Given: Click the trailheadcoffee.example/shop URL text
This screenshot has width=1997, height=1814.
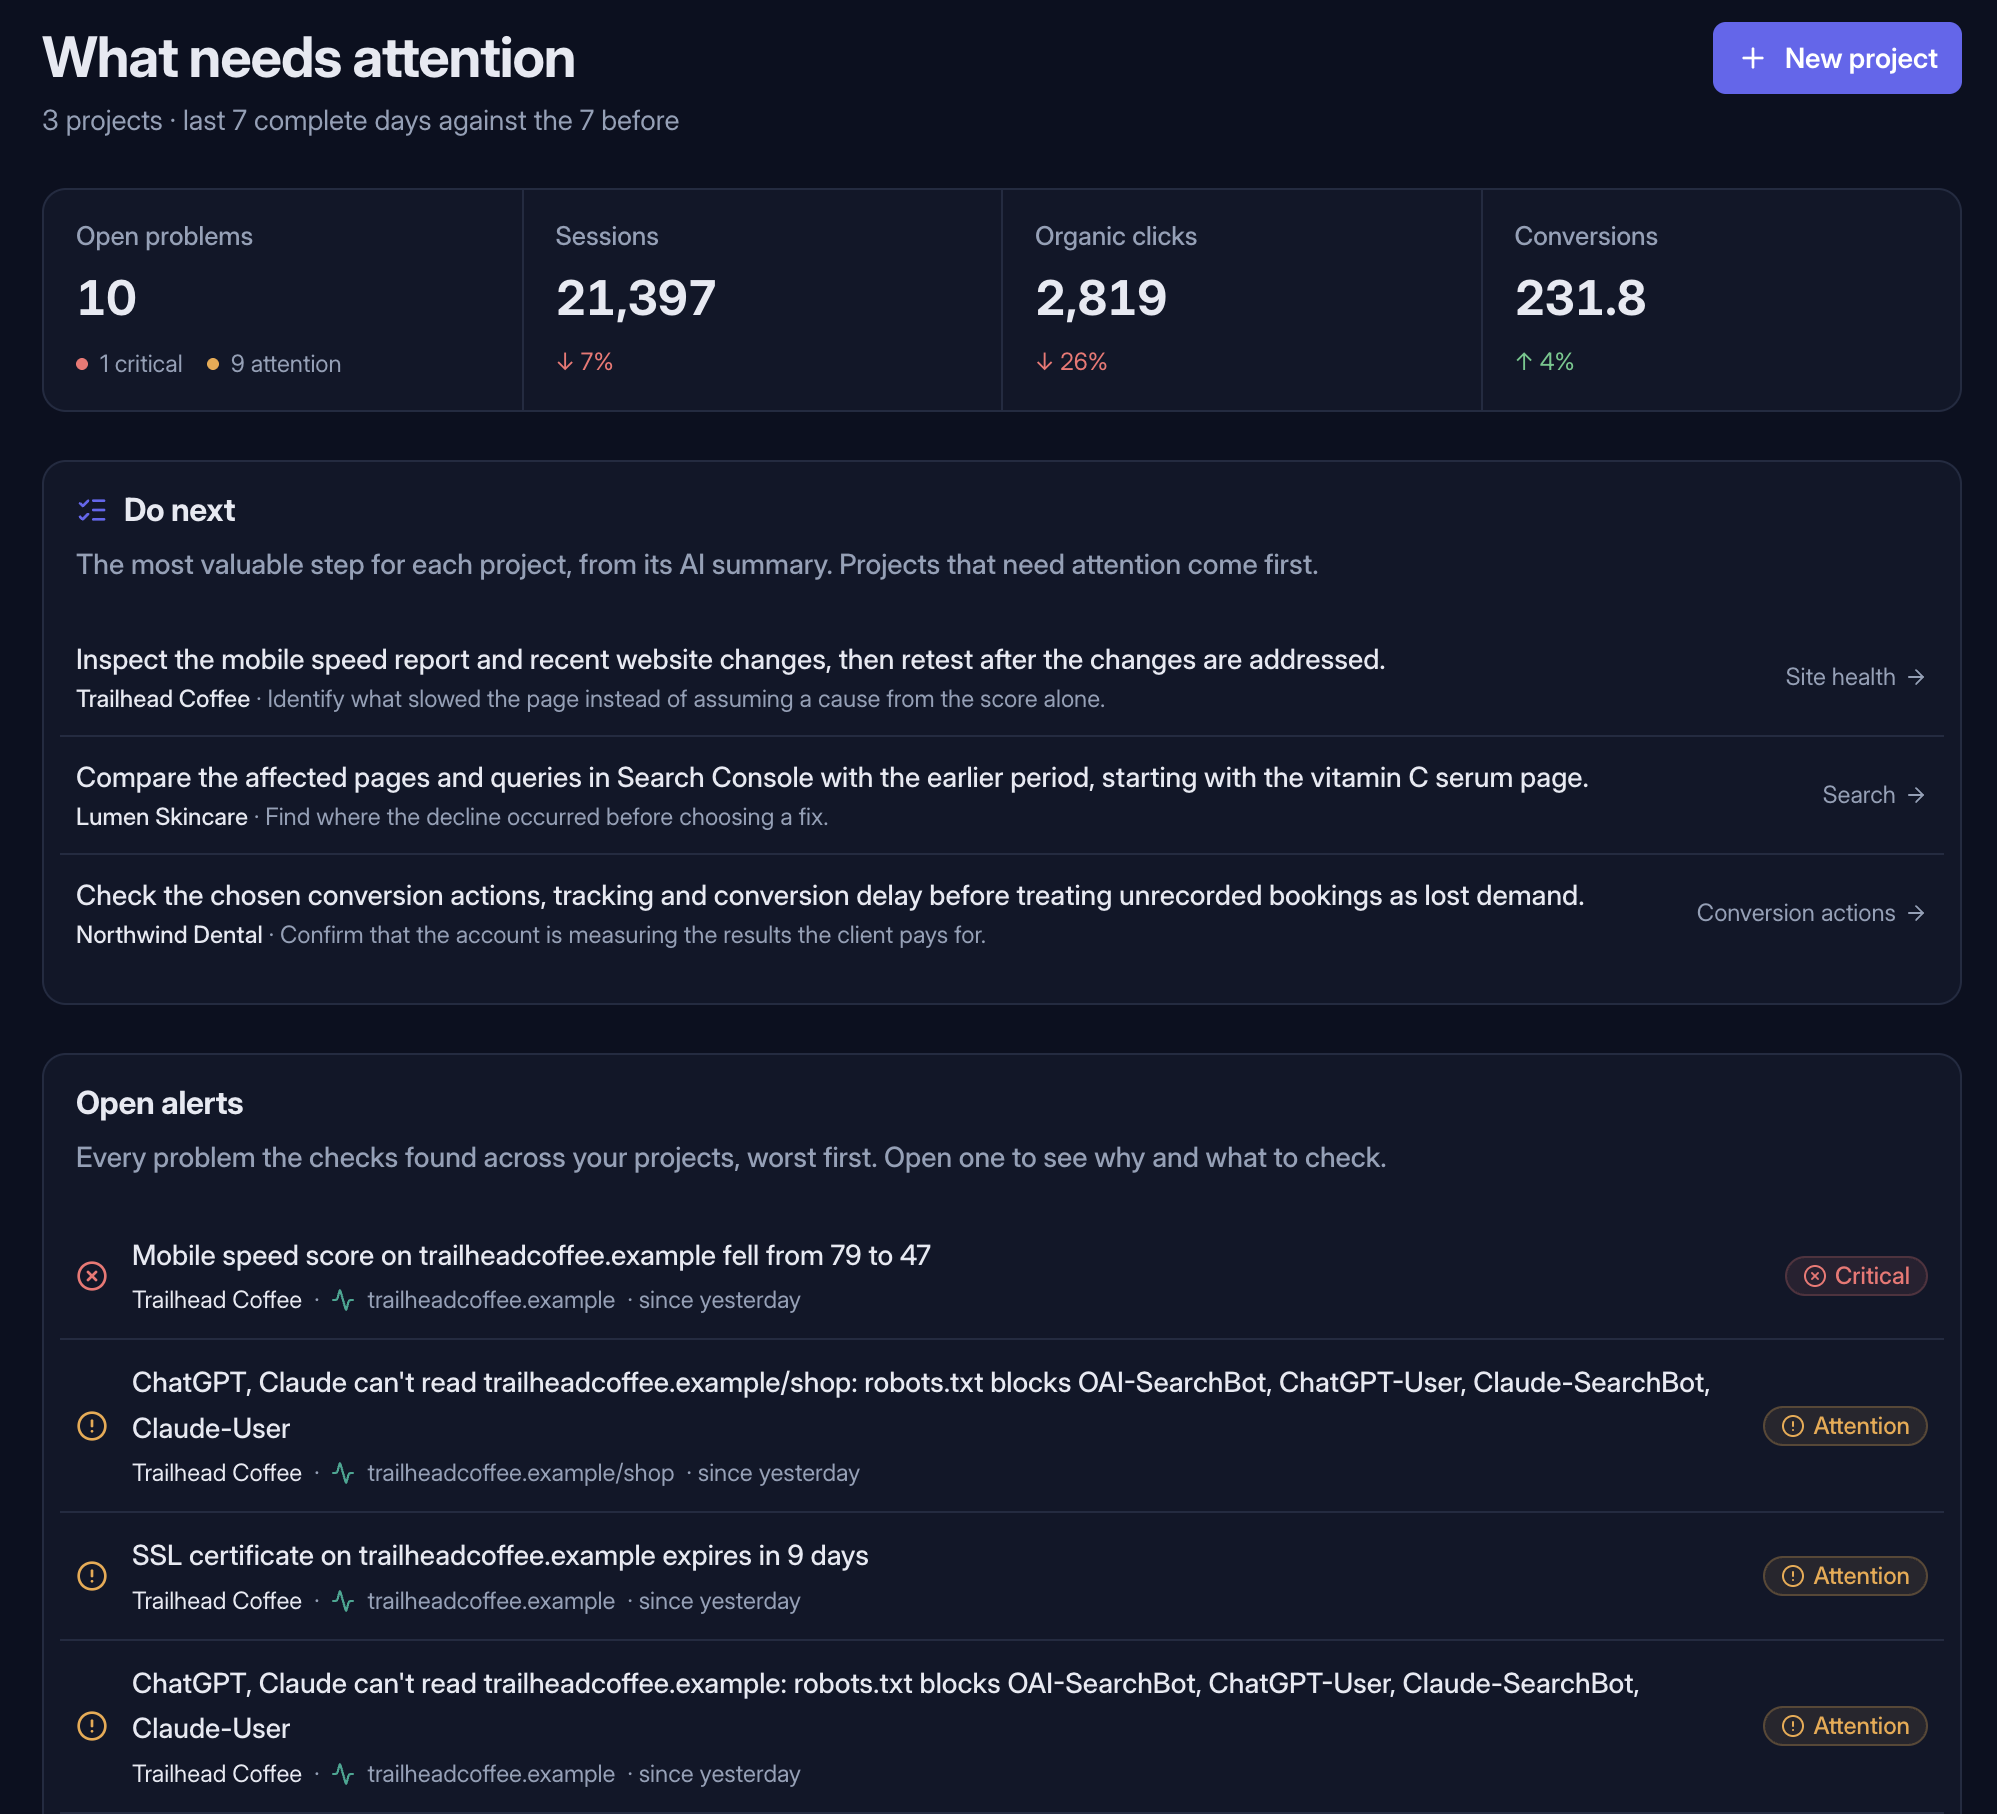Looking at the screenshot, I should [521, 1473].
